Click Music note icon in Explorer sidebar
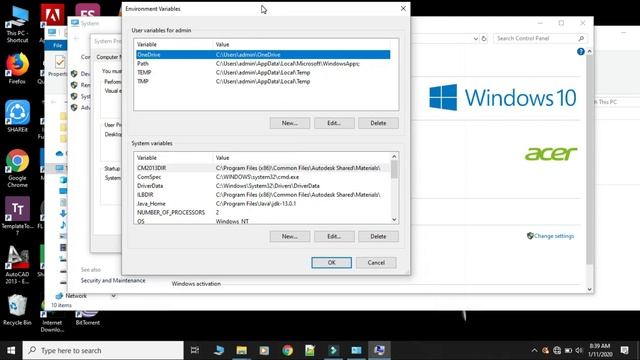This screenshot has width=640, height=360. pyautogui.click(x=63, y=224)
